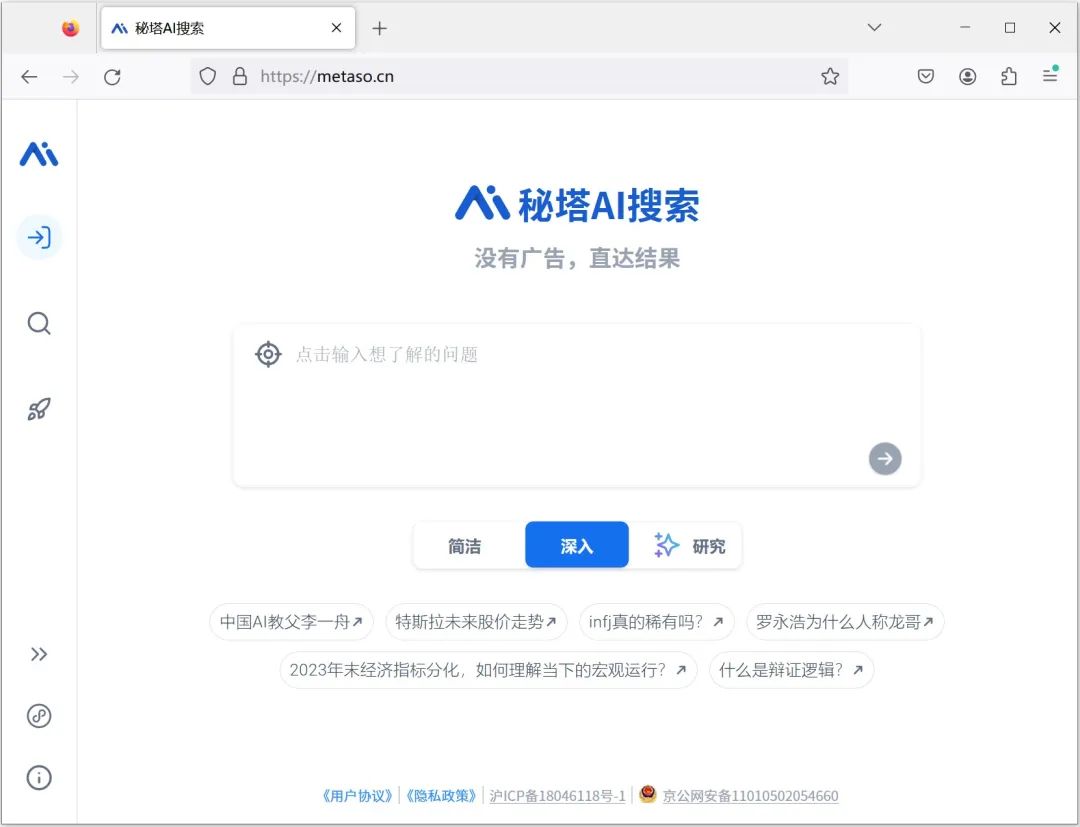Viewport: 1080px width, 827px height.
Task: Bookmark the page with the star icon
Action: coord(830,76)
